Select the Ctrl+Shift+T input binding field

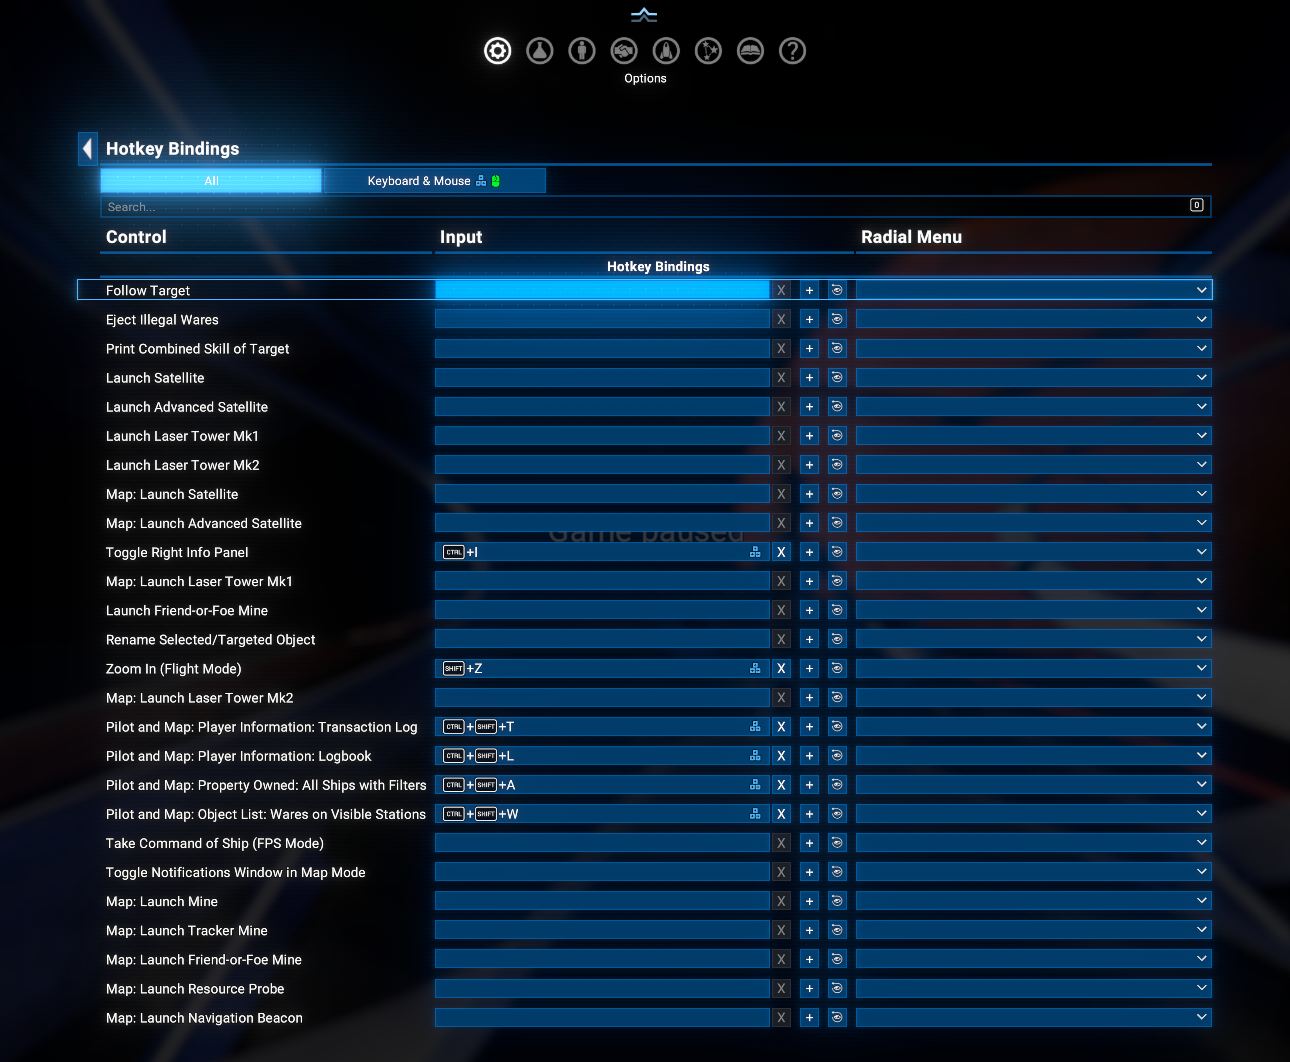(x=602, y=727)
